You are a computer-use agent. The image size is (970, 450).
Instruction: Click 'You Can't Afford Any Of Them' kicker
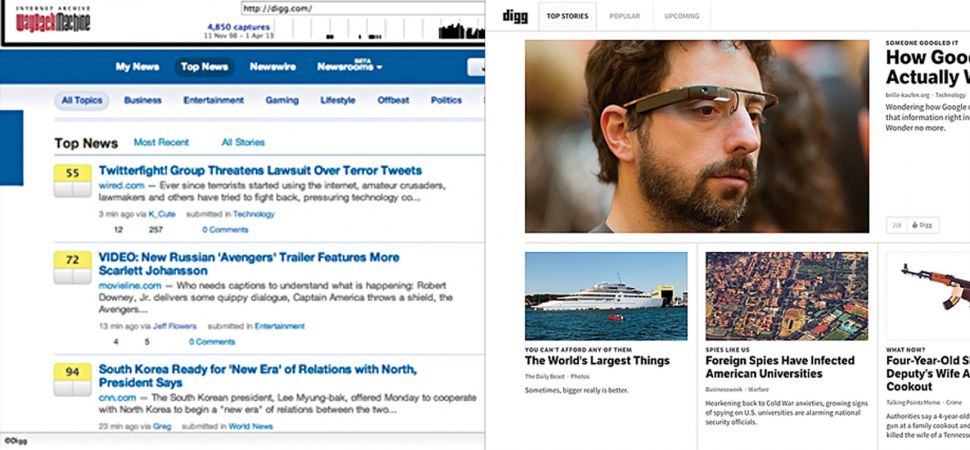click(578, 350)
